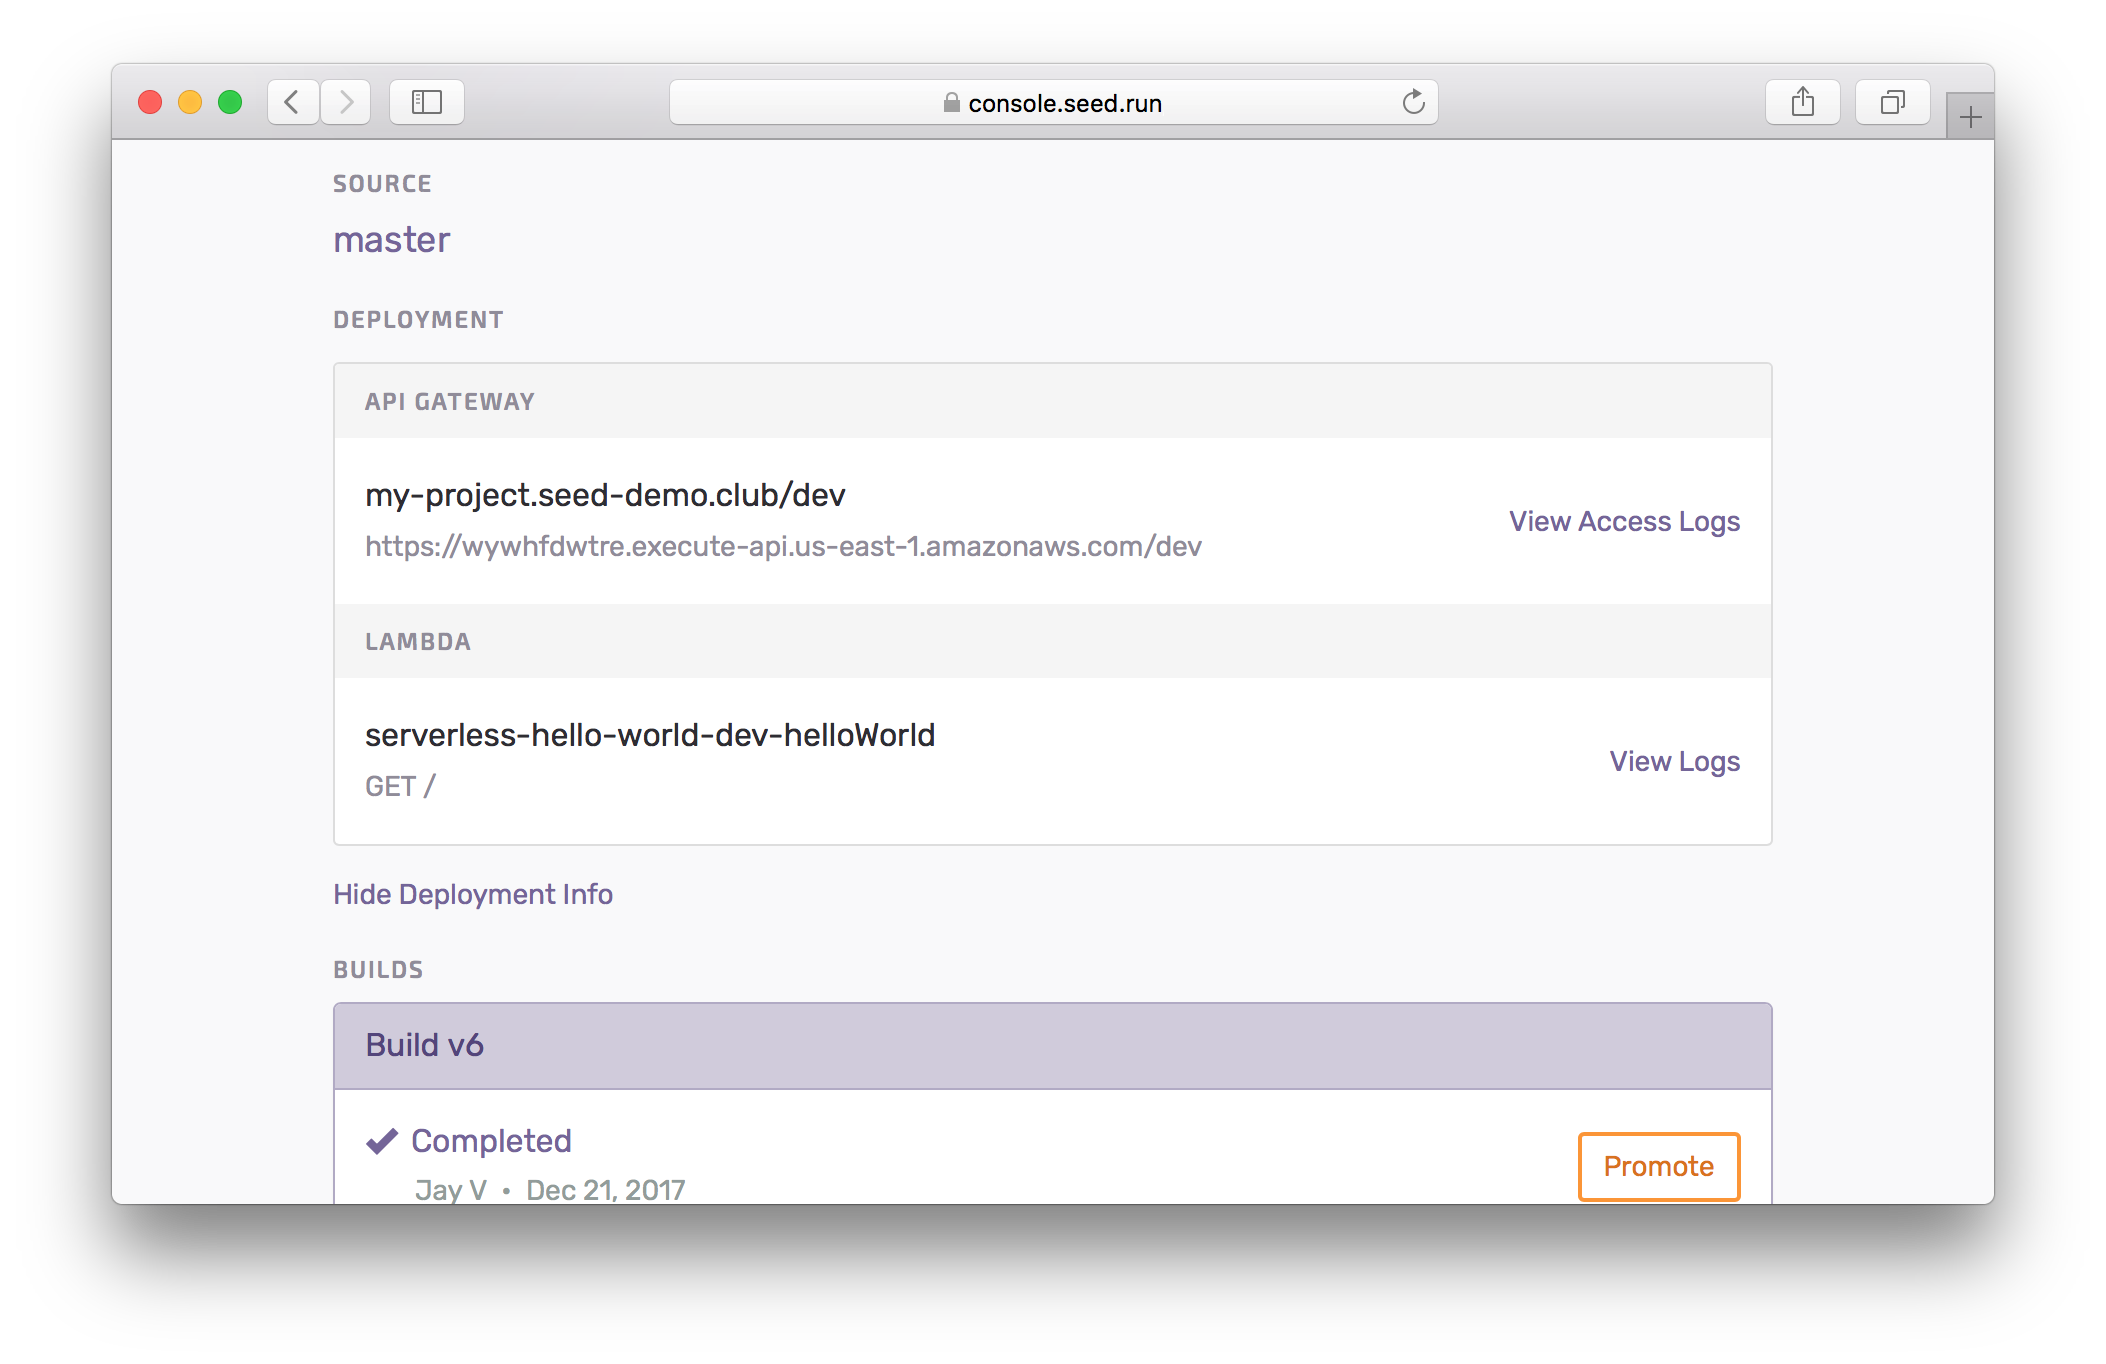Screen dimensions: 2106x1364
Task: Click the console.seed.run address field
Action: pos(1064,103)
